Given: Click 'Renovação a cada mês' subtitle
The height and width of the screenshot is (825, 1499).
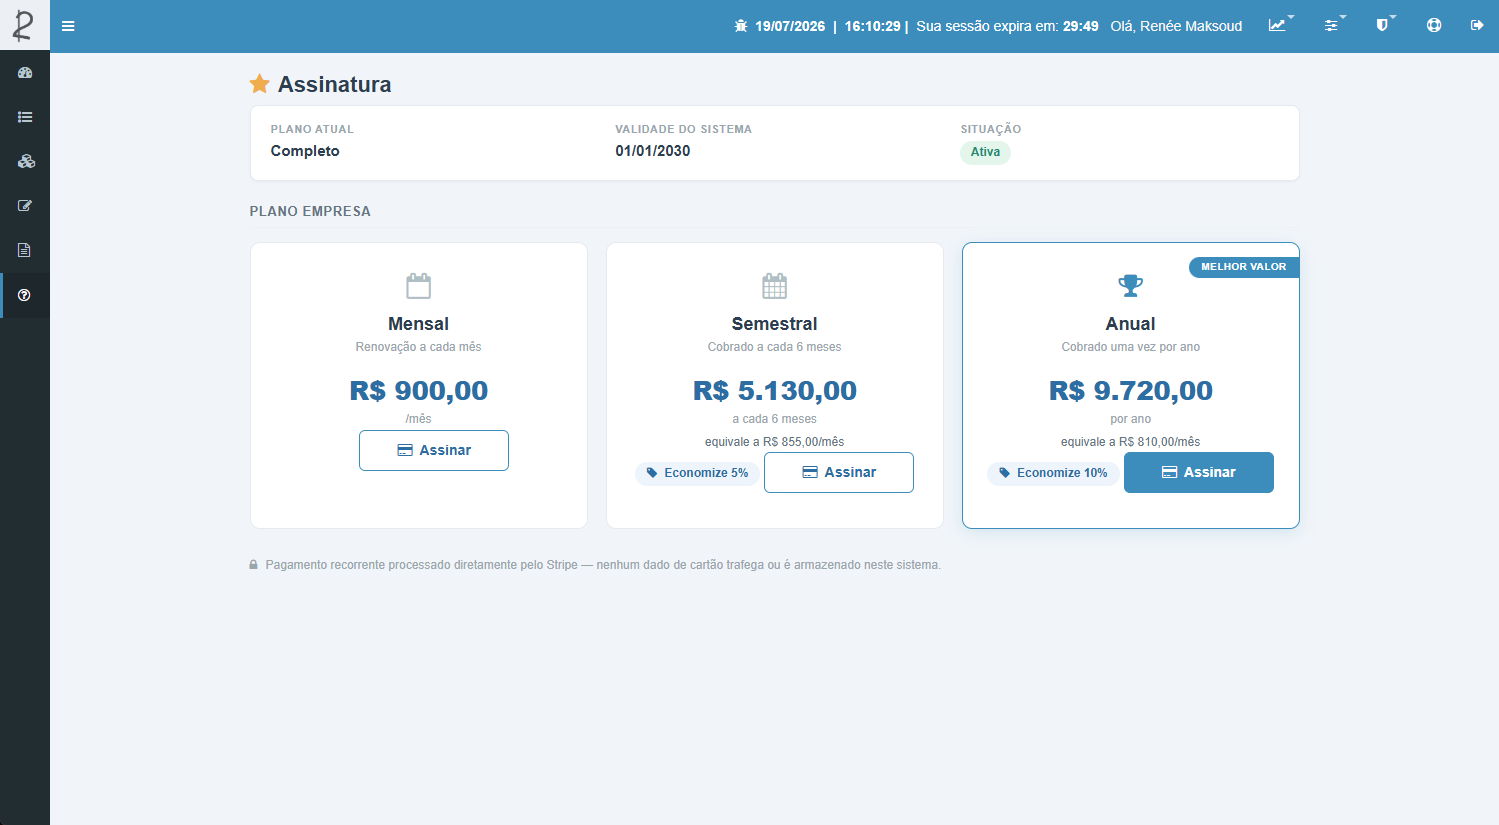Looking at the screenshot, I should (419, 347).
